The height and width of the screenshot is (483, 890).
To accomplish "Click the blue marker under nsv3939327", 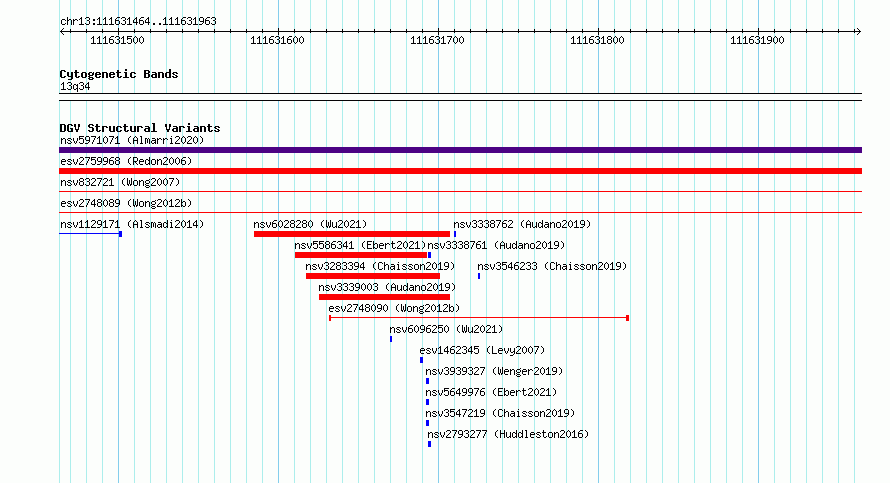I will tap(427, 381).
